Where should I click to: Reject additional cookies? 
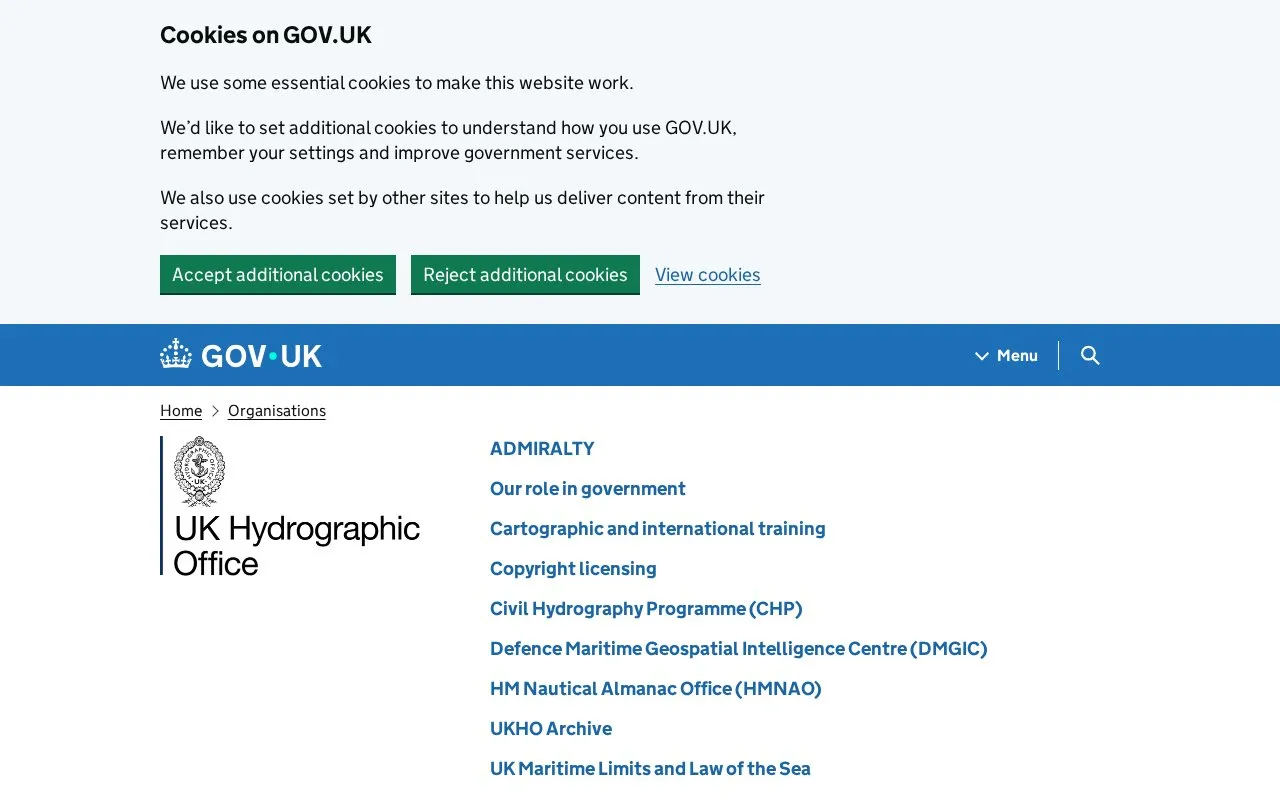click(x=525, y=274)
